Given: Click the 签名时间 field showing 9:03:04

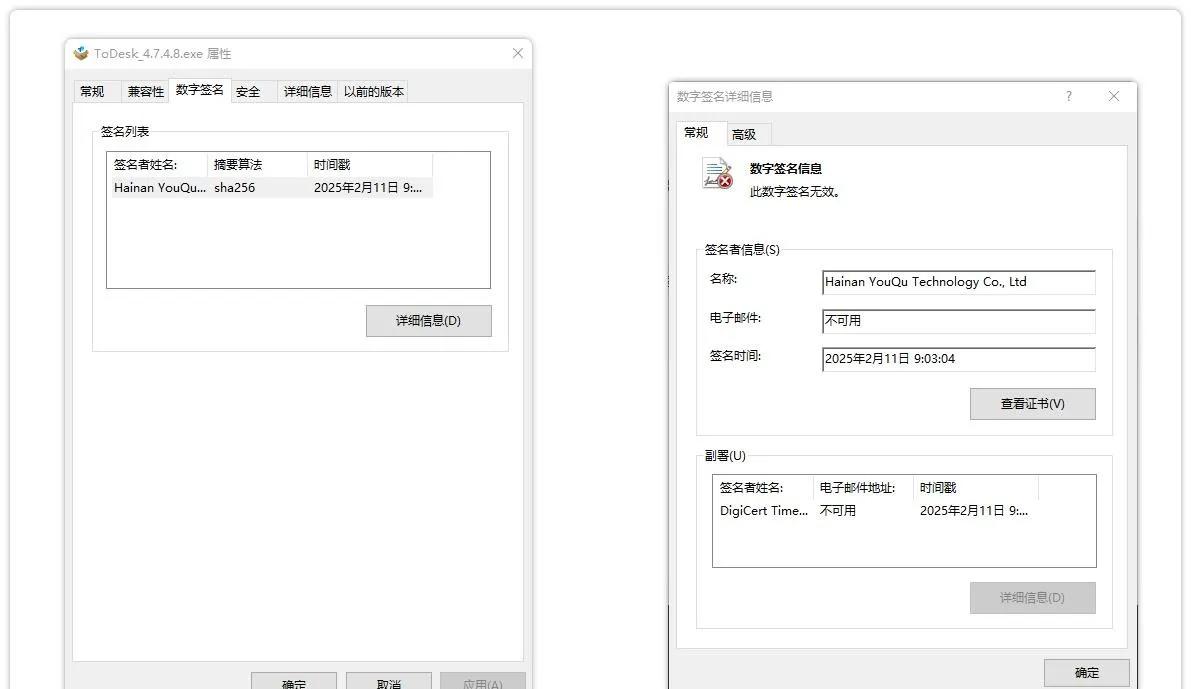Looking at the screenshot, I should (959, 359).
